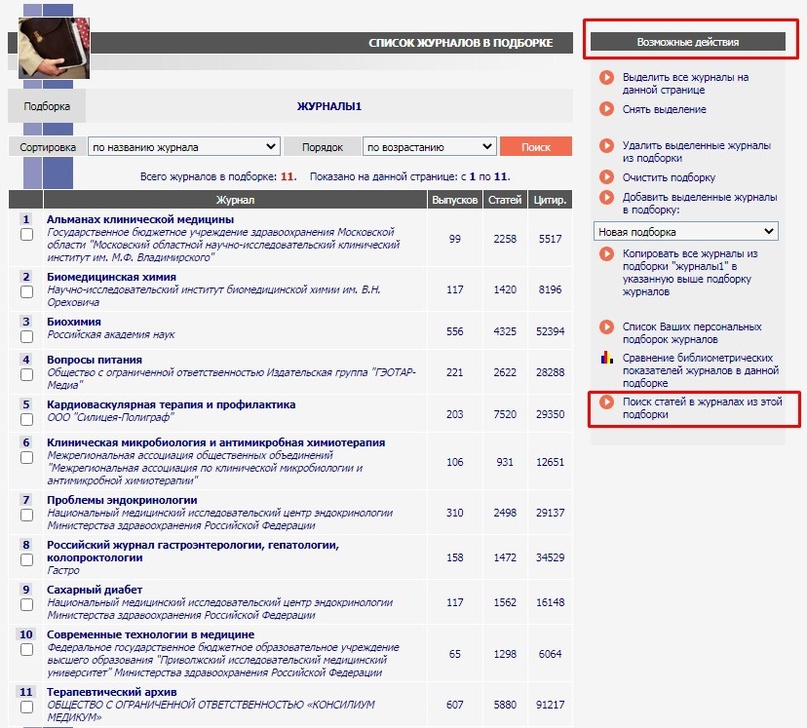Open Кардиоваскулярная терапия и профилактика title
807x728 pixels.
[x=171, y=404]
